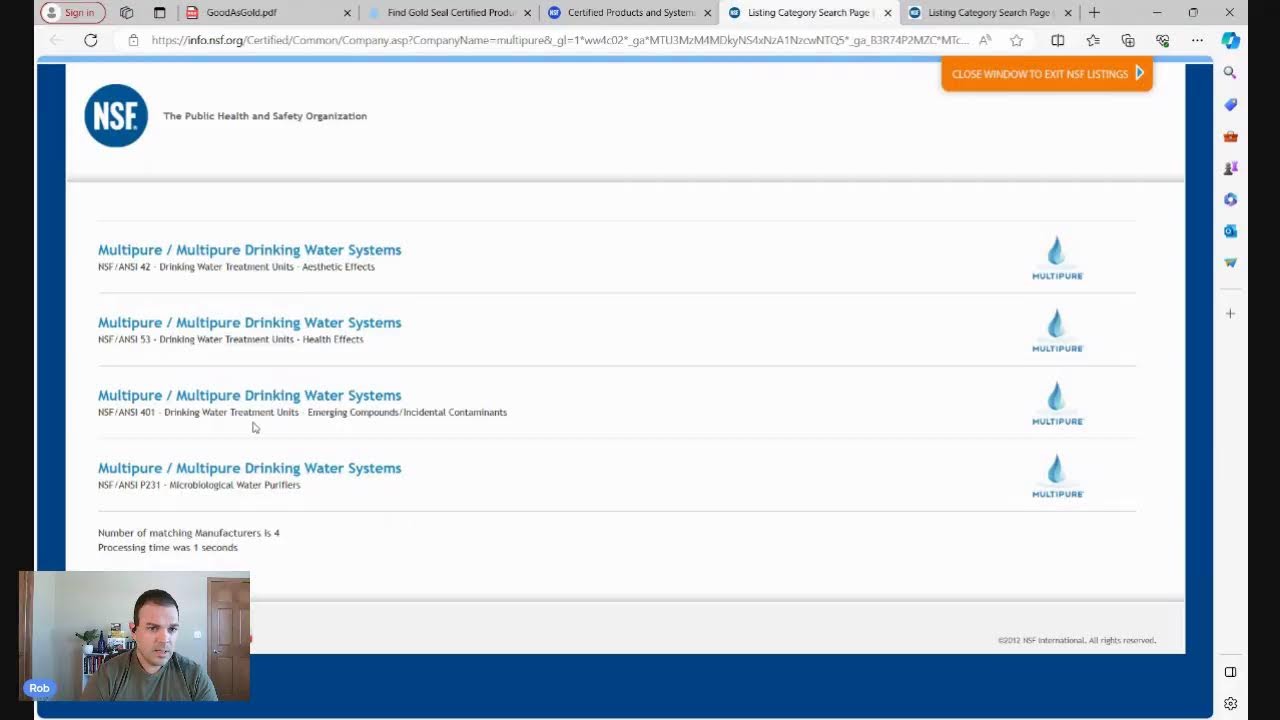Screen dimensions: 1280x720
Task: Click 'Microbiological Water Purifiers' description text
Action: (x=235, y=485)
